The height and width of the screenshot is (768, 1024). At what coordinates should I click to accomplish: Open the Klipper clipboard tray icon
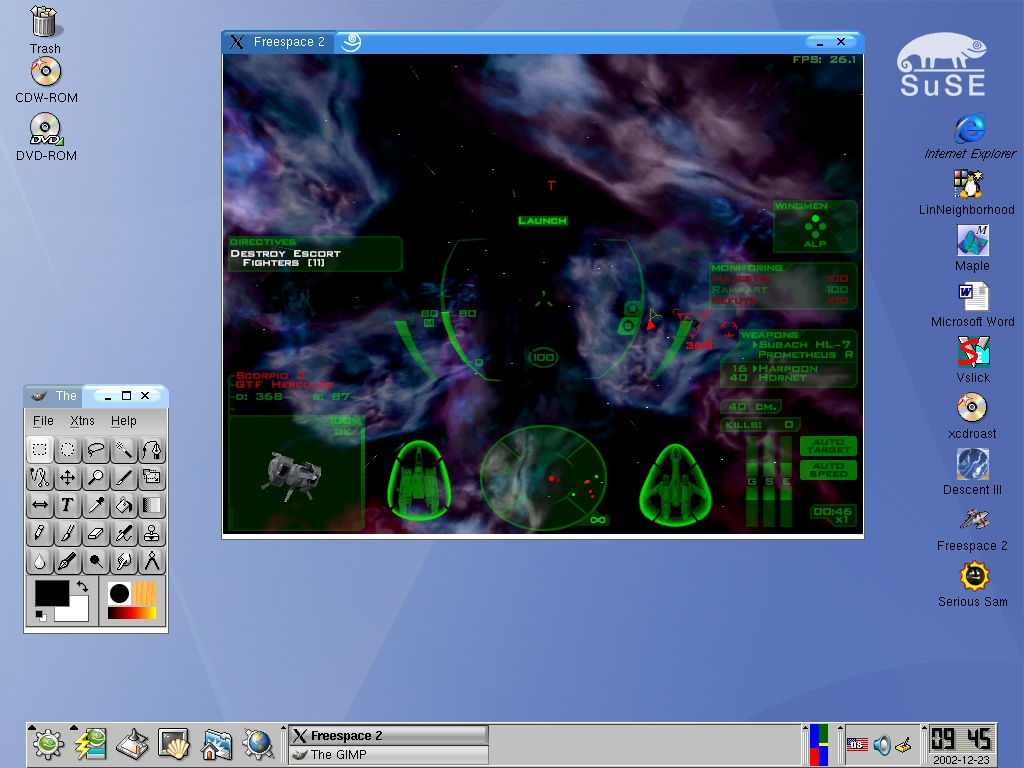pyautogui.click(x=903, y=744)
